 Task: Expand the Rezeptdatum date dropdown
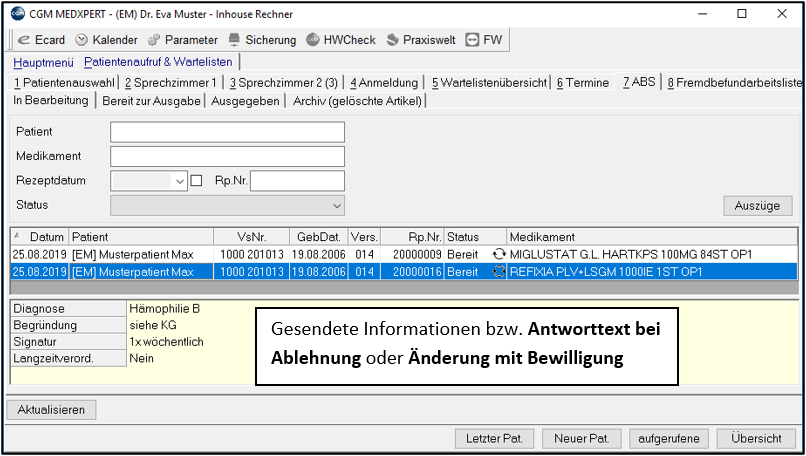[180, 181]
